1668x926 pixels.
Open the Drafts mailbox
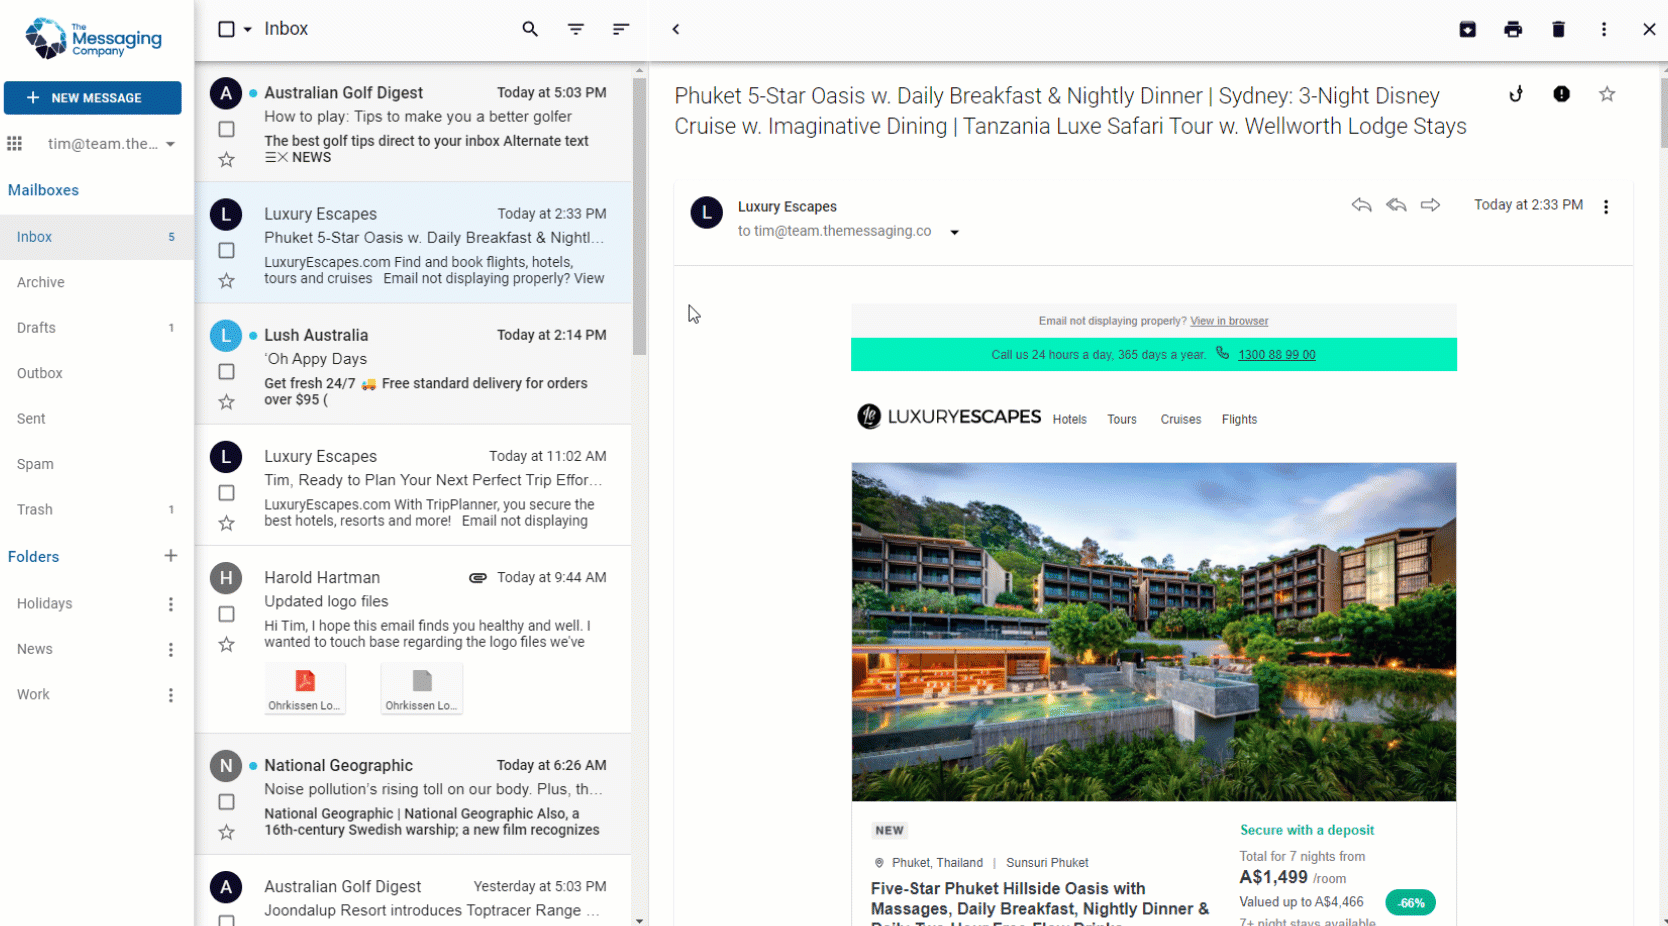click(x=97, y=328)
